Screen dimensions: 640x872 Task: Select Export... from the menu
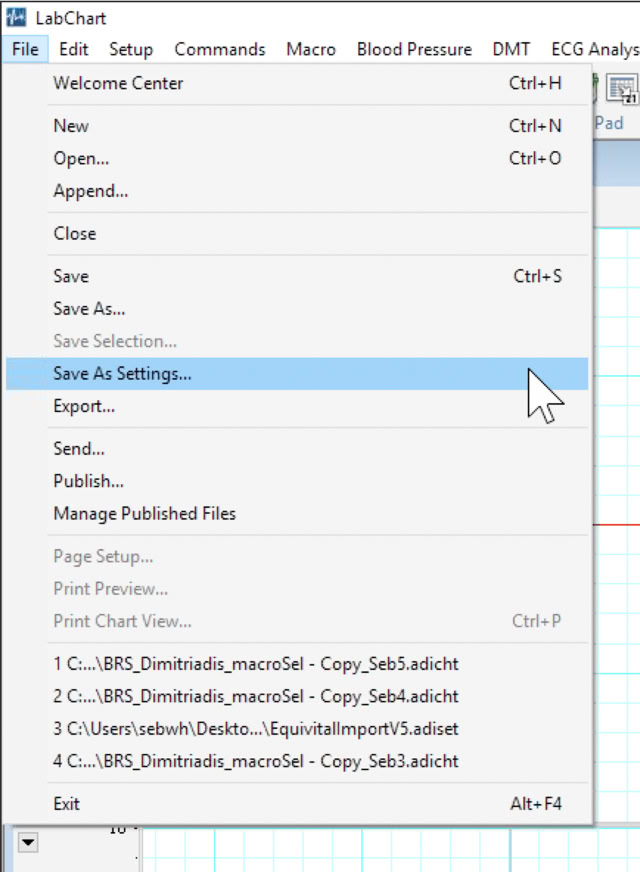(x=84, y=406)
